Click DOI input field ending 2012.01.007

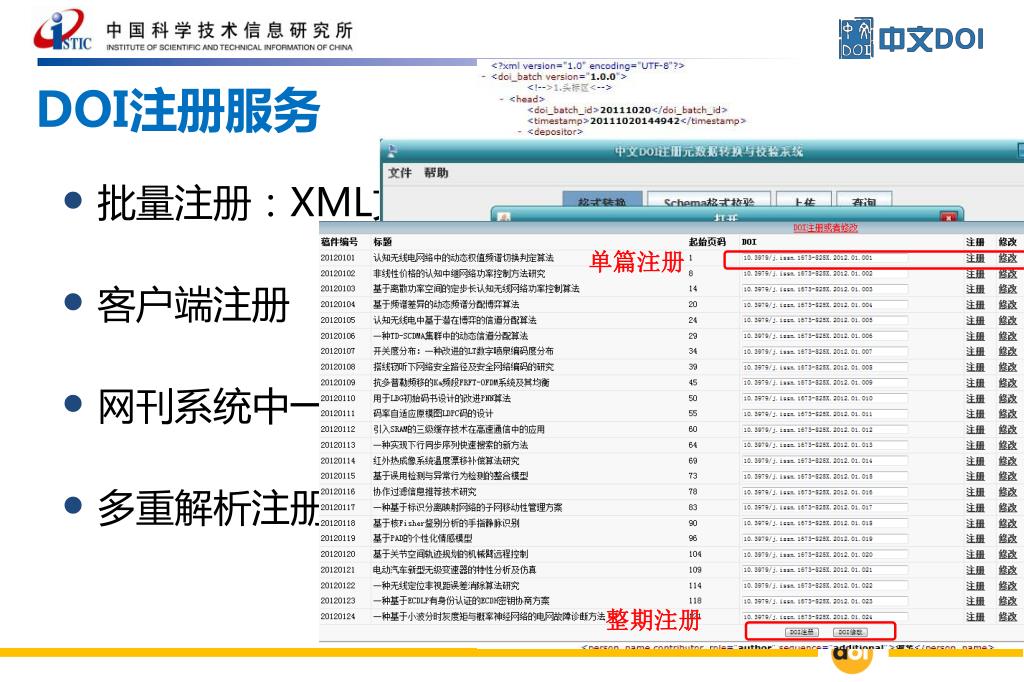click(824, 352)
